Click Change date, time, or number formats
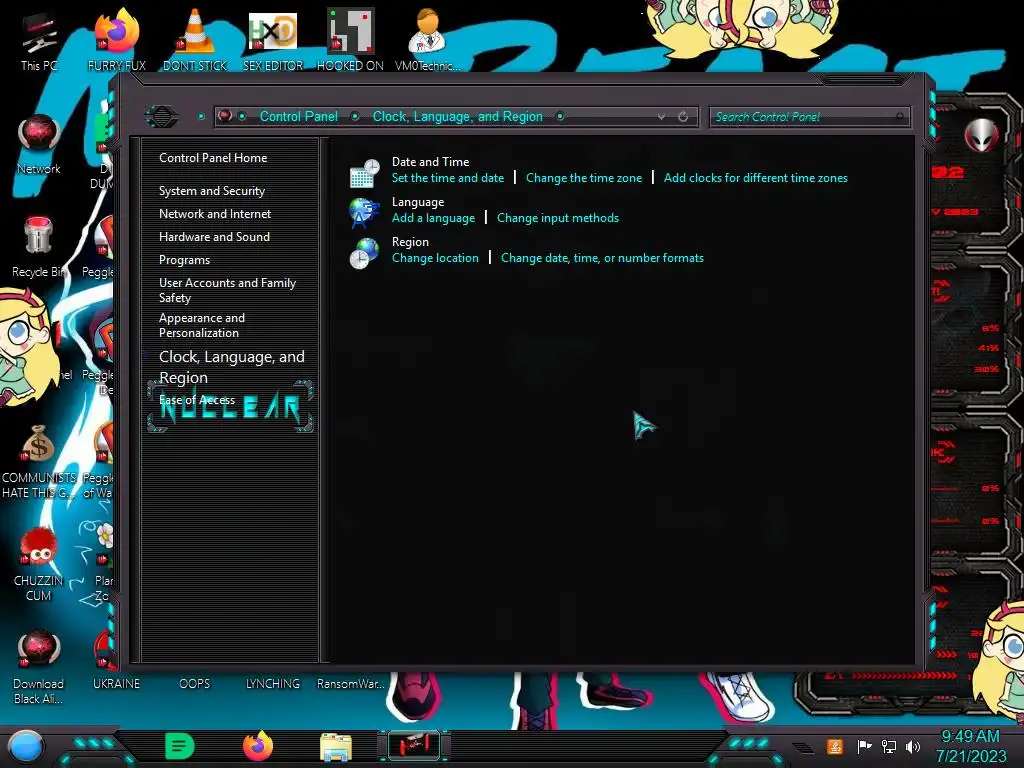This screenshot has height=768, width=1024. click(x=602, y=258)
